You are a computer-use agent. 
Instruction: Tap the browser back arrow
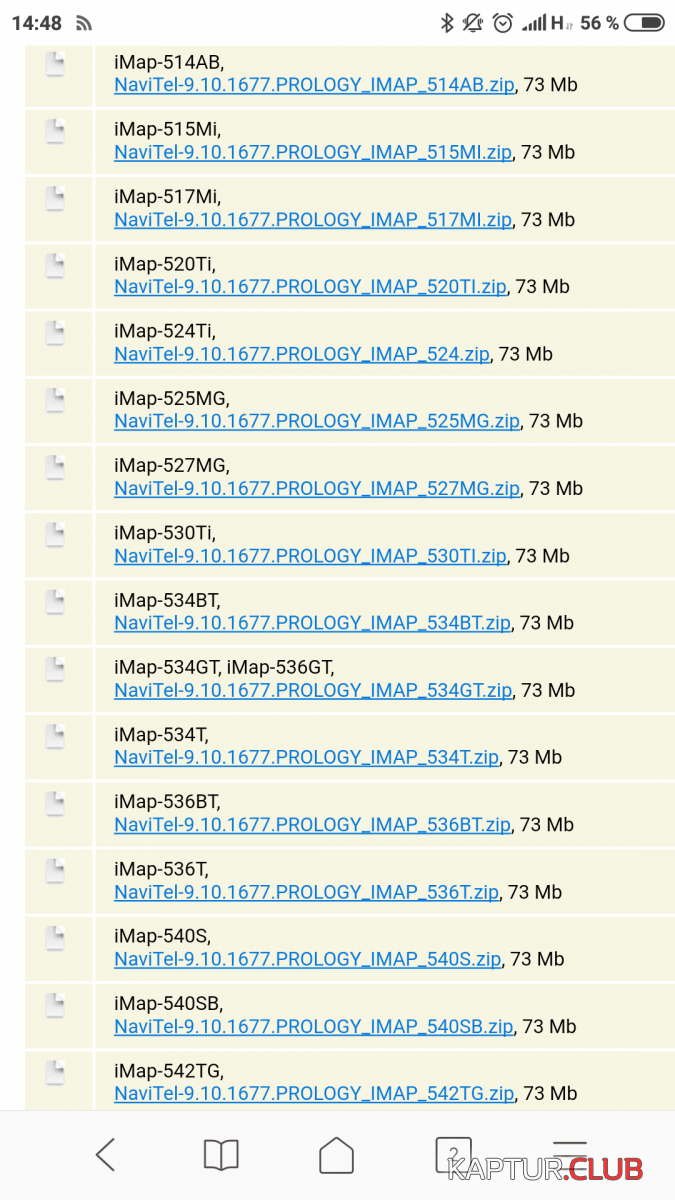point(105,1155)
